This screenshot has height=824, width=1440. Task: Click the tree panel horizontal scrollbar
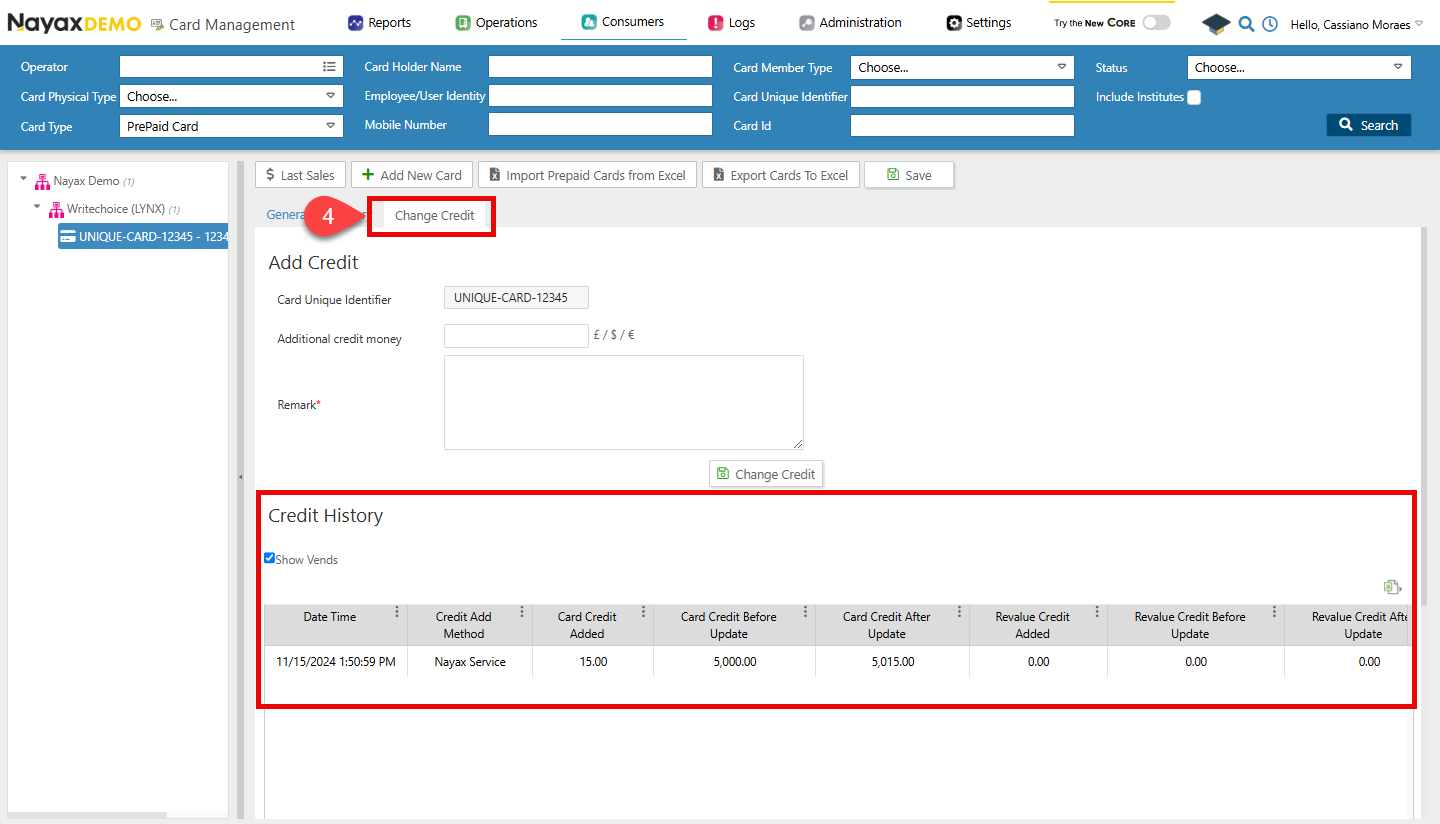point(86,815)
